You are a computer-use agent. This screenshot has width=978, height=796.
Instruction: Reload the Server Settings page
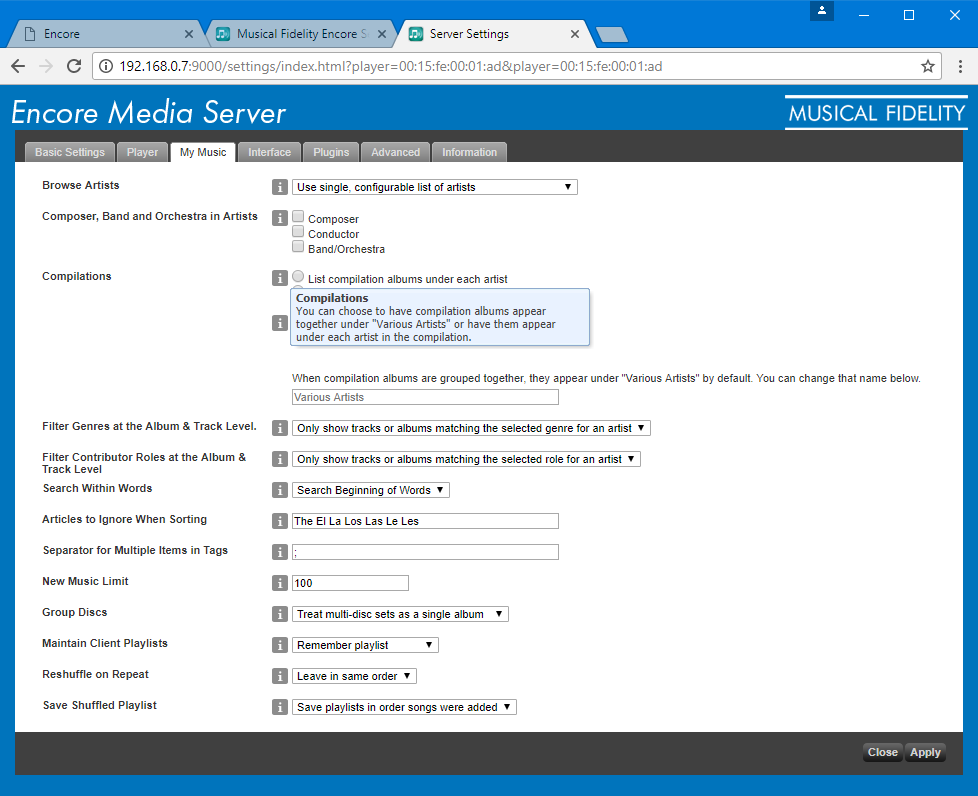[x=74, y=66]
